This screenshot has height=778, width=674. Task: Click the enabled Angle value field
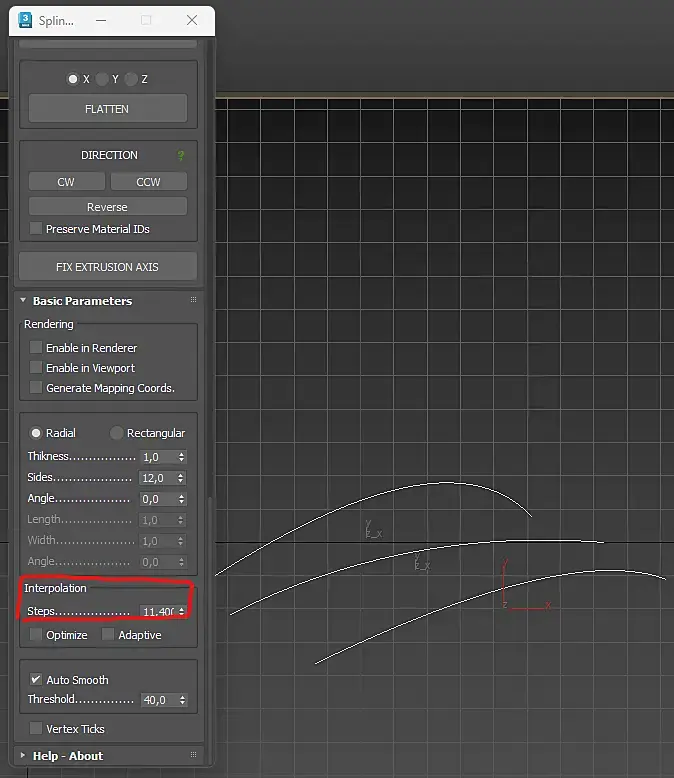pos(157,499)
